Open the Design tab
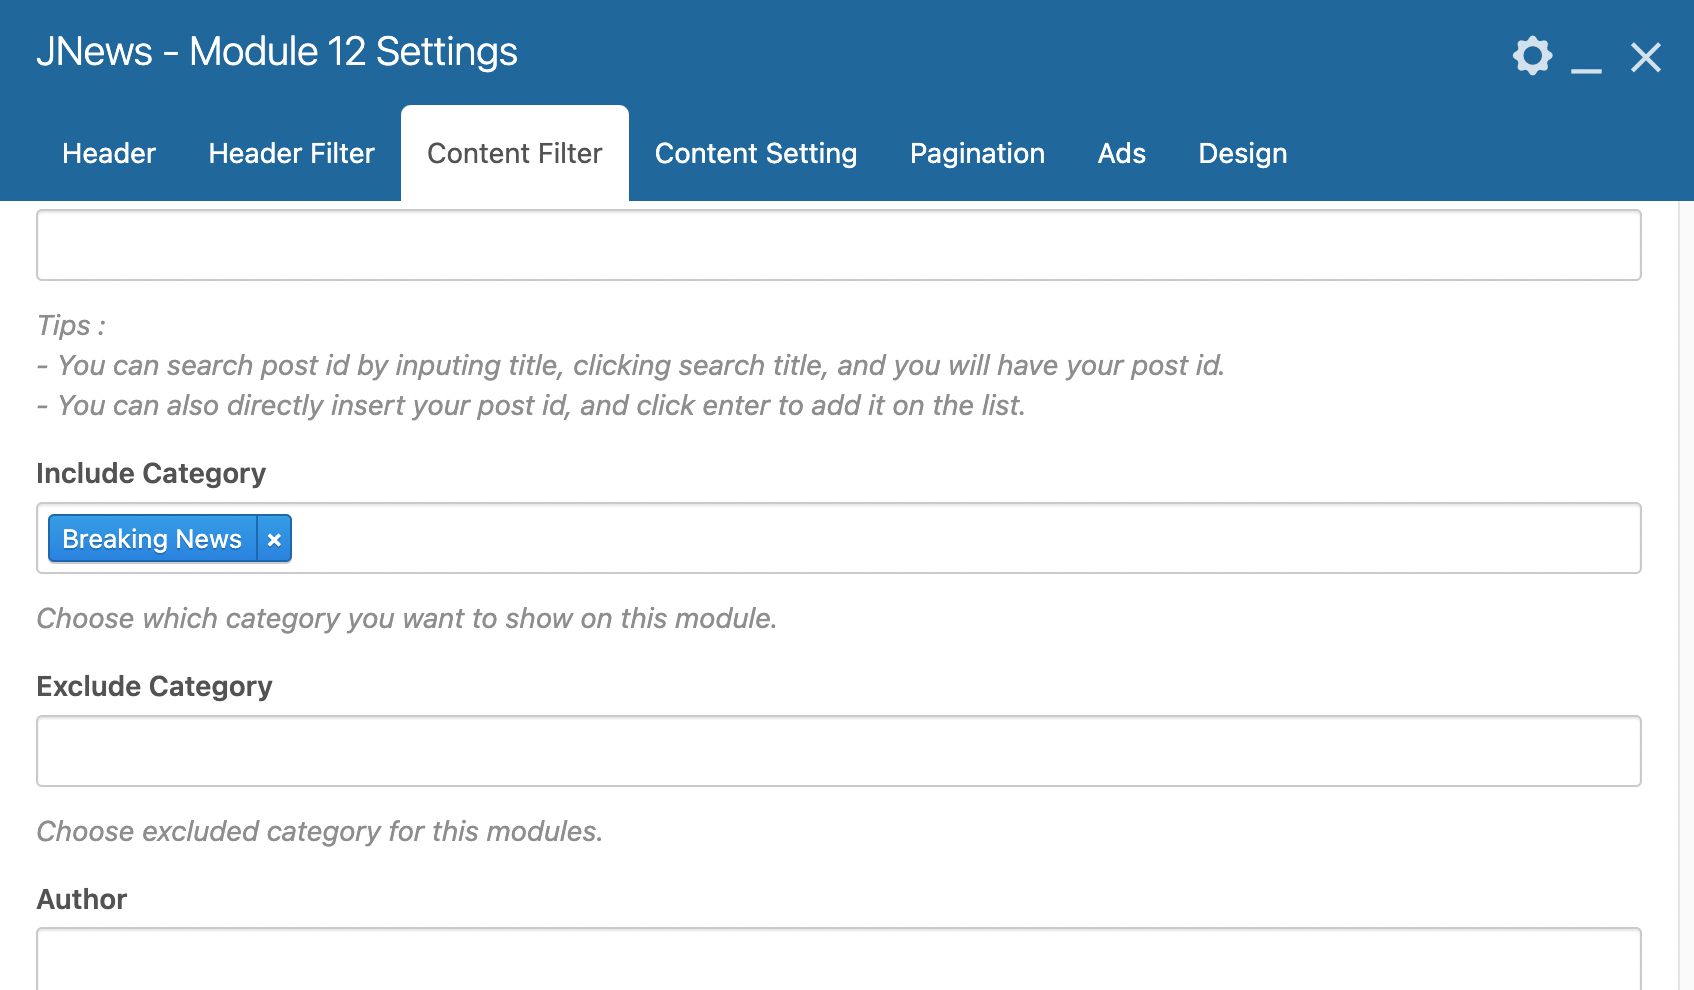Screen dimensions: 1694x990 1243,153
